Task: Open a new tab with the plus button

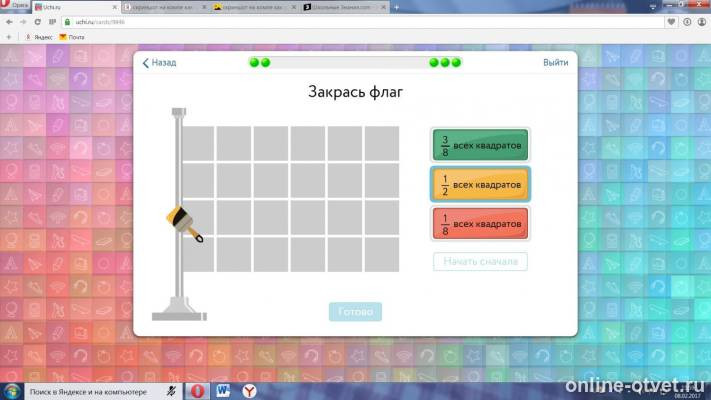Action: 396,7
